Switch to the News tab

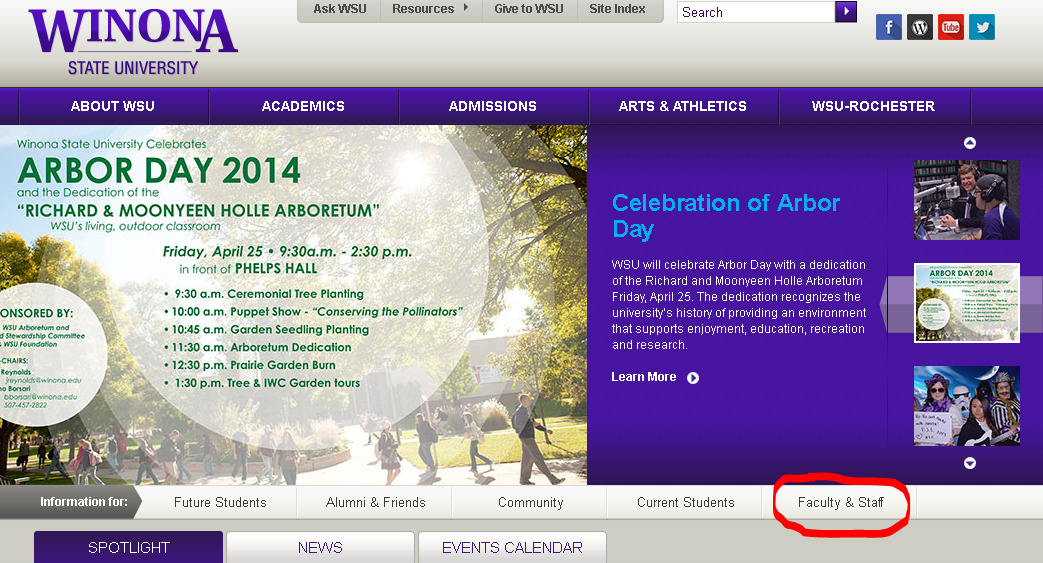[320, 548]
